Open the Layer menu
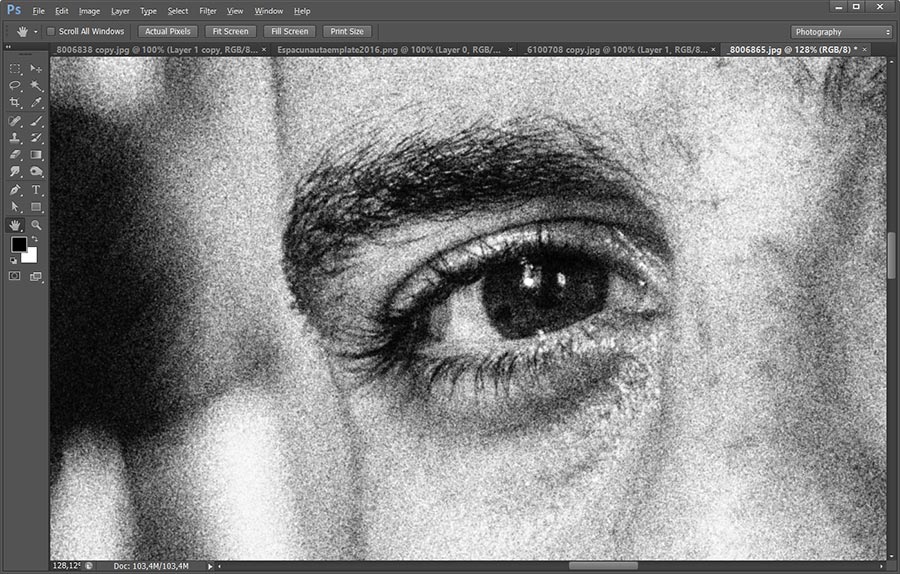This screenshot has height=574, width=900. [x=120, y=11]
